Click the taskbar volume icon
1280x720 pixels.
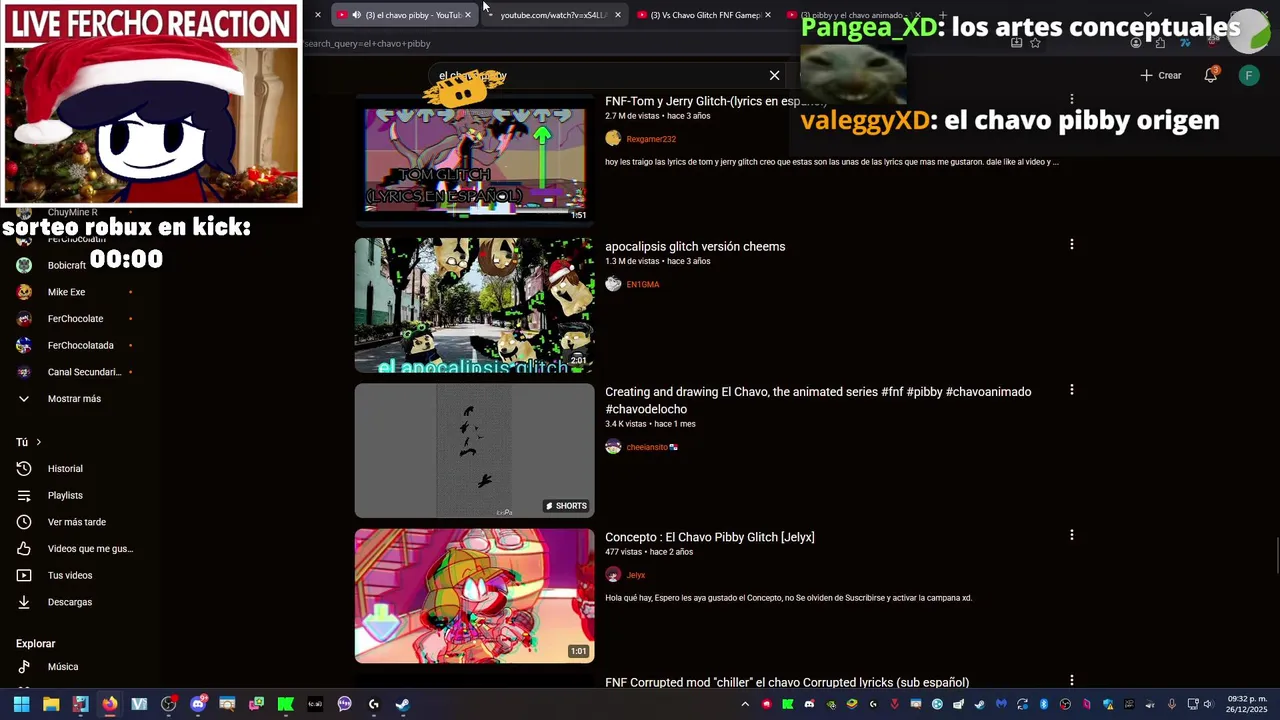click(1207, 704)
